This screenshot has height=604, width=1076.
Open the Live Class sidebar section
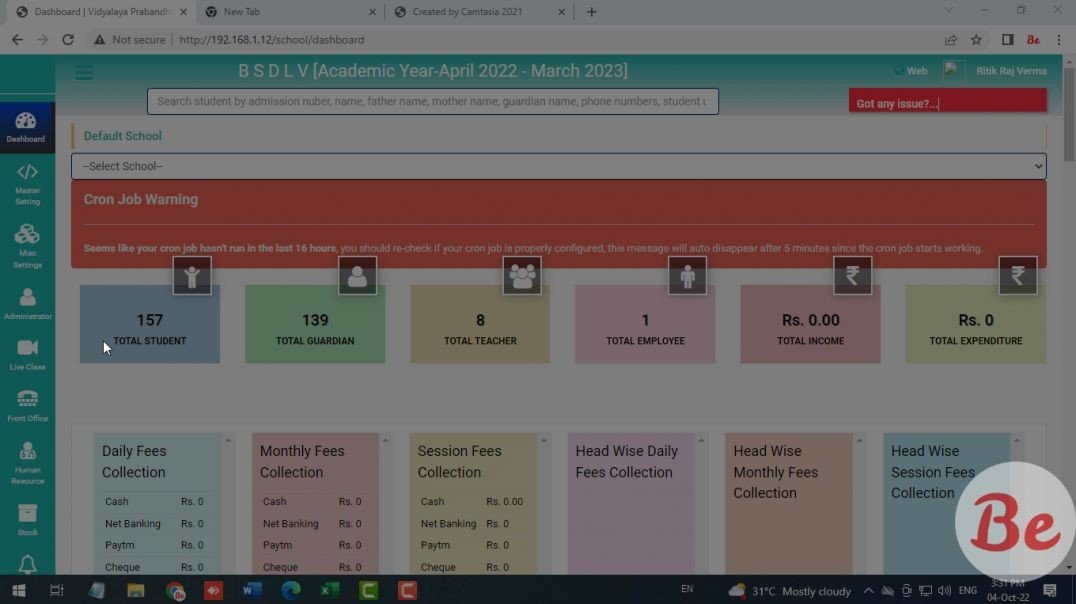click(27, 353)
